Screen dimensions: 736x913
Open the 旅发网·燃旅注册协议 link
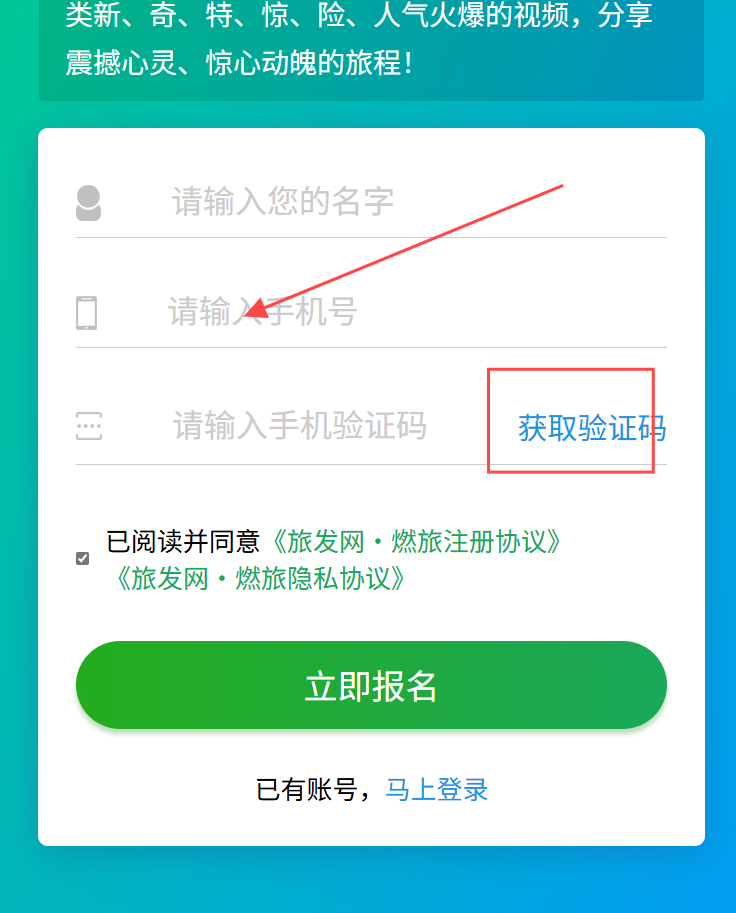click(x=417, y=542)
